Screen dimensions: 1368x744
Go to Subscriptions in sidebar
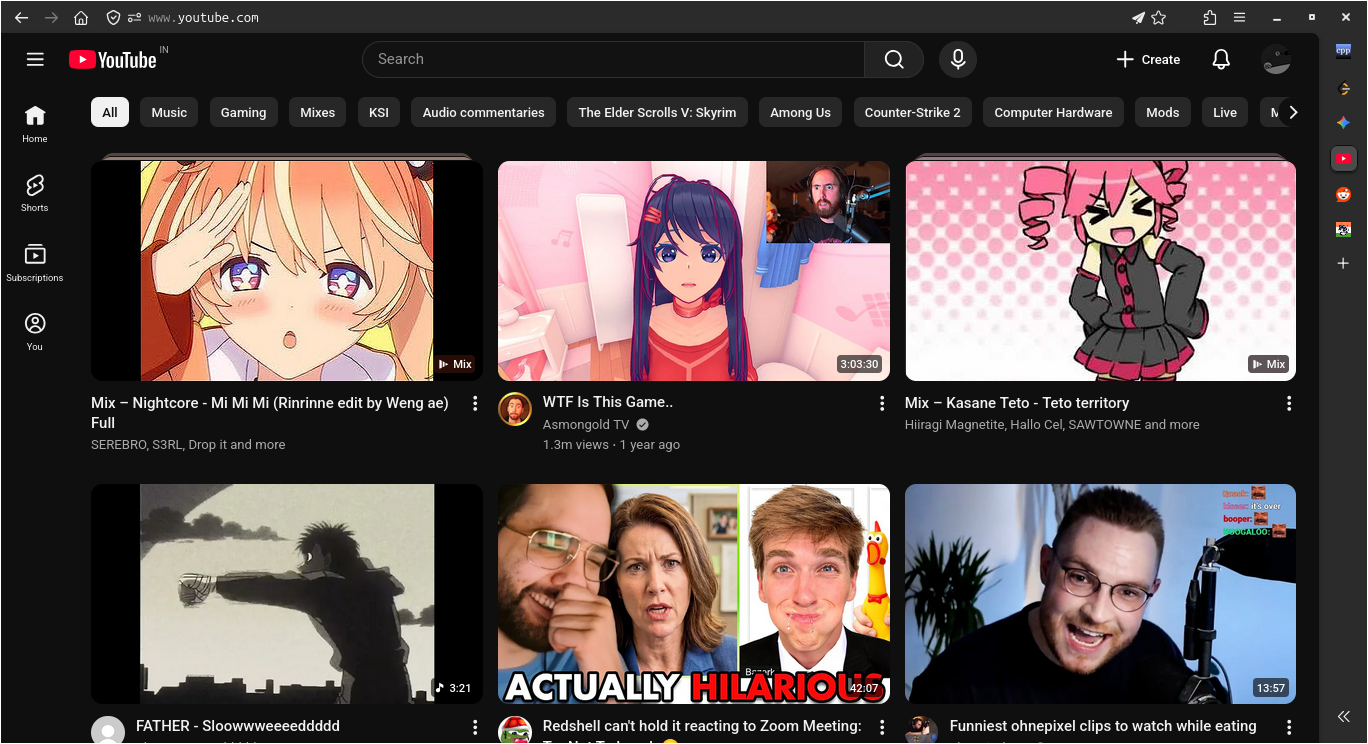coord(35,262)
